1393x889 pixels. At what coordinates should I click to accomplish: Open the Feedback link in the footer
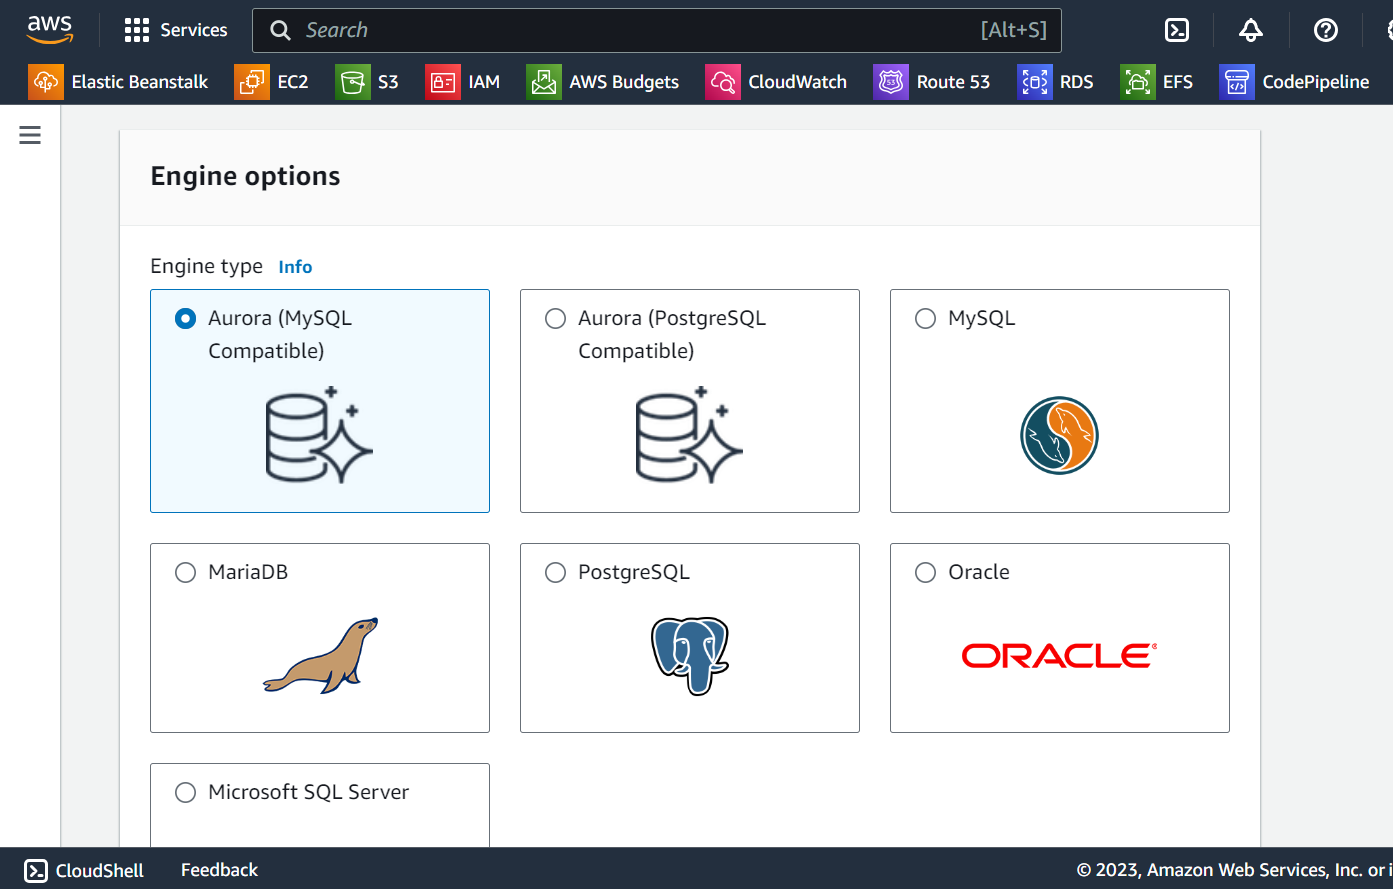click(219, 871)
